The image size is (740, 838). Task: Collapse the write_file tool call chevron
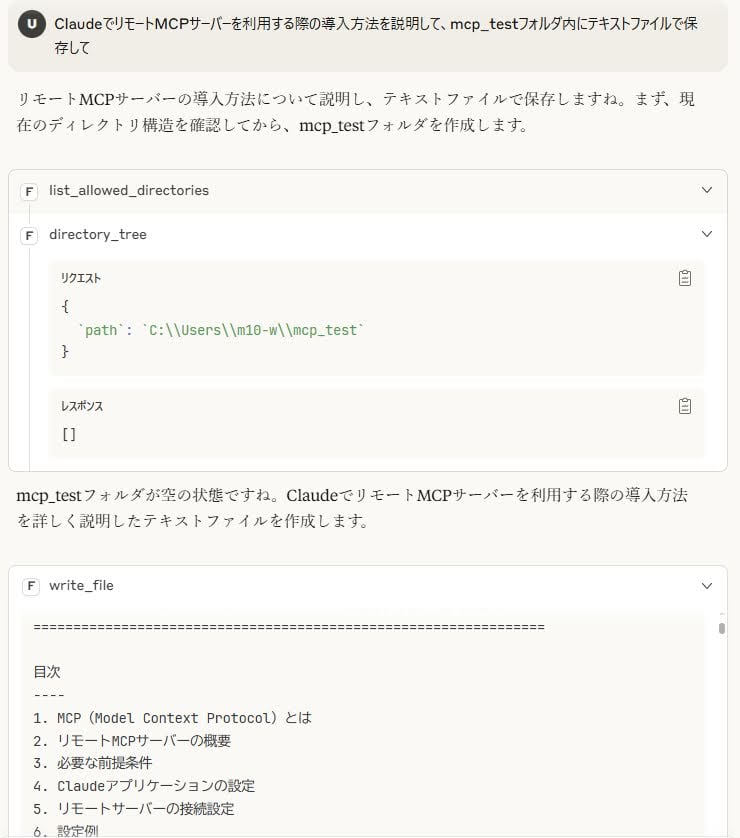click(707, 586)
